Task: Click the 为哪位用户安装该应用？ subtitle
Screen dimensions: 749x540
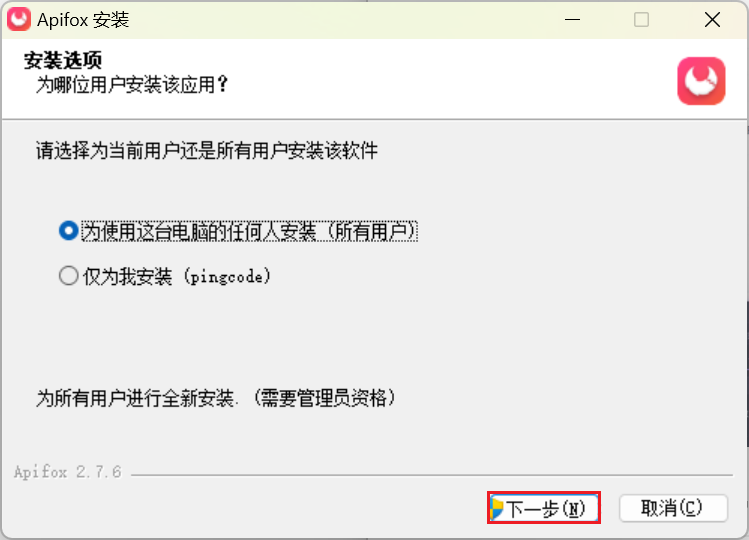Action: [132, 85]
